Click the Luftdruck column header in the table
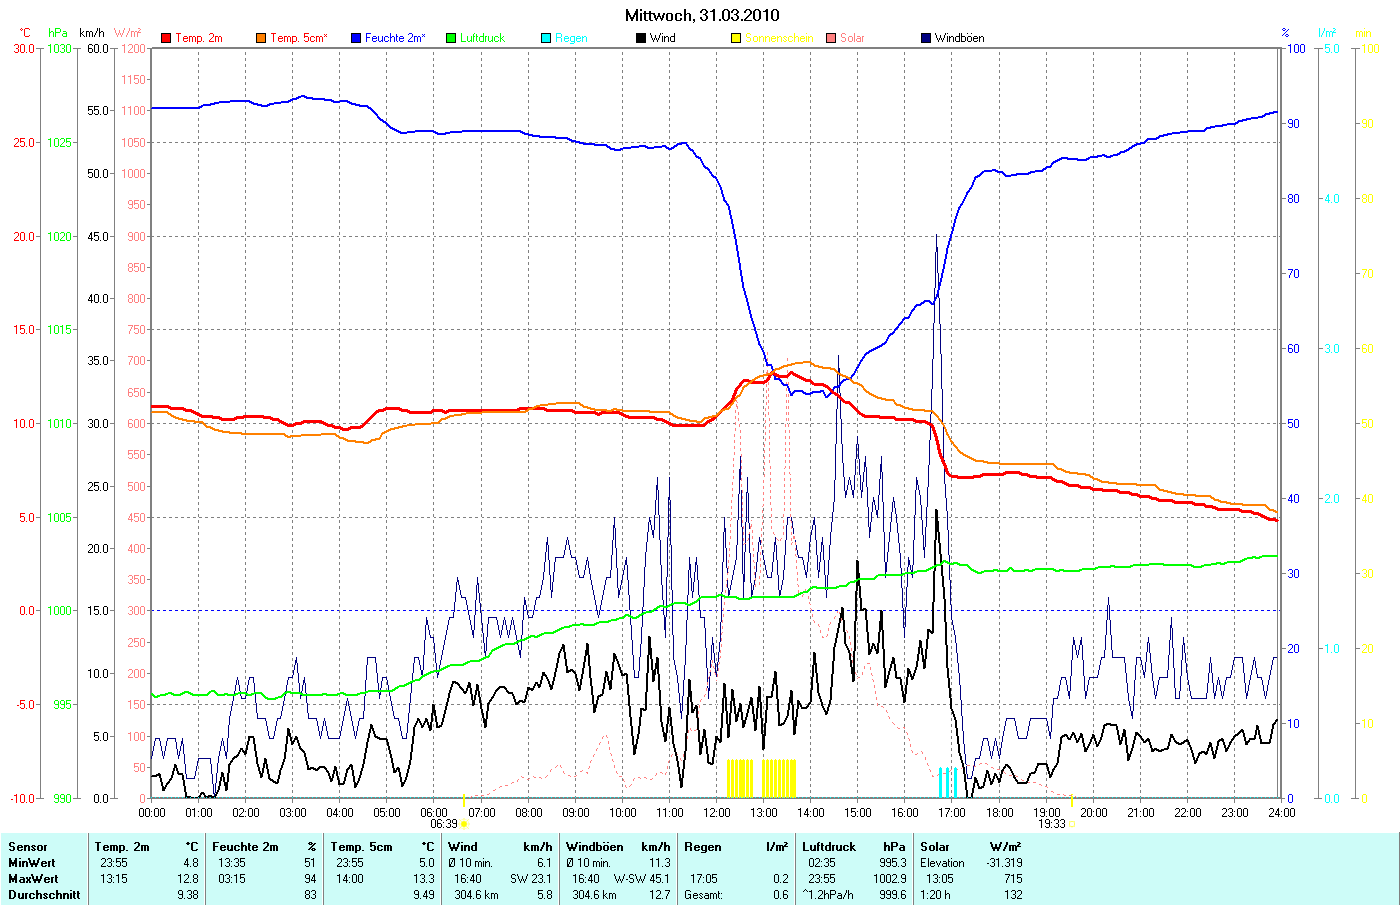1400x905 pixels. [x=829, y=847]
